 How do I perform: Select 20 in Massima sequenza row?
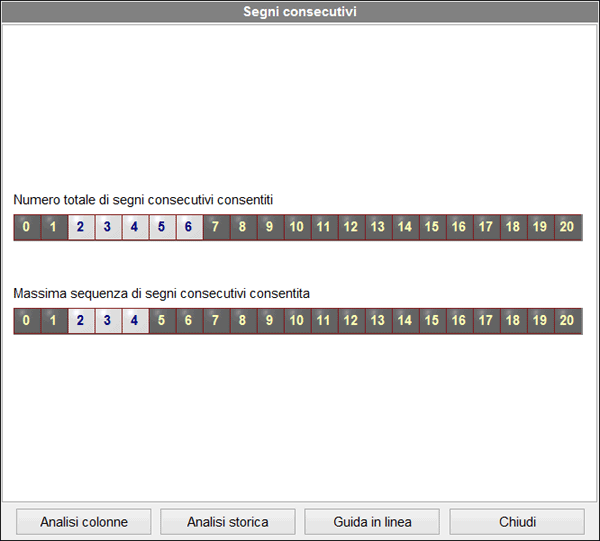pos(567,321)
